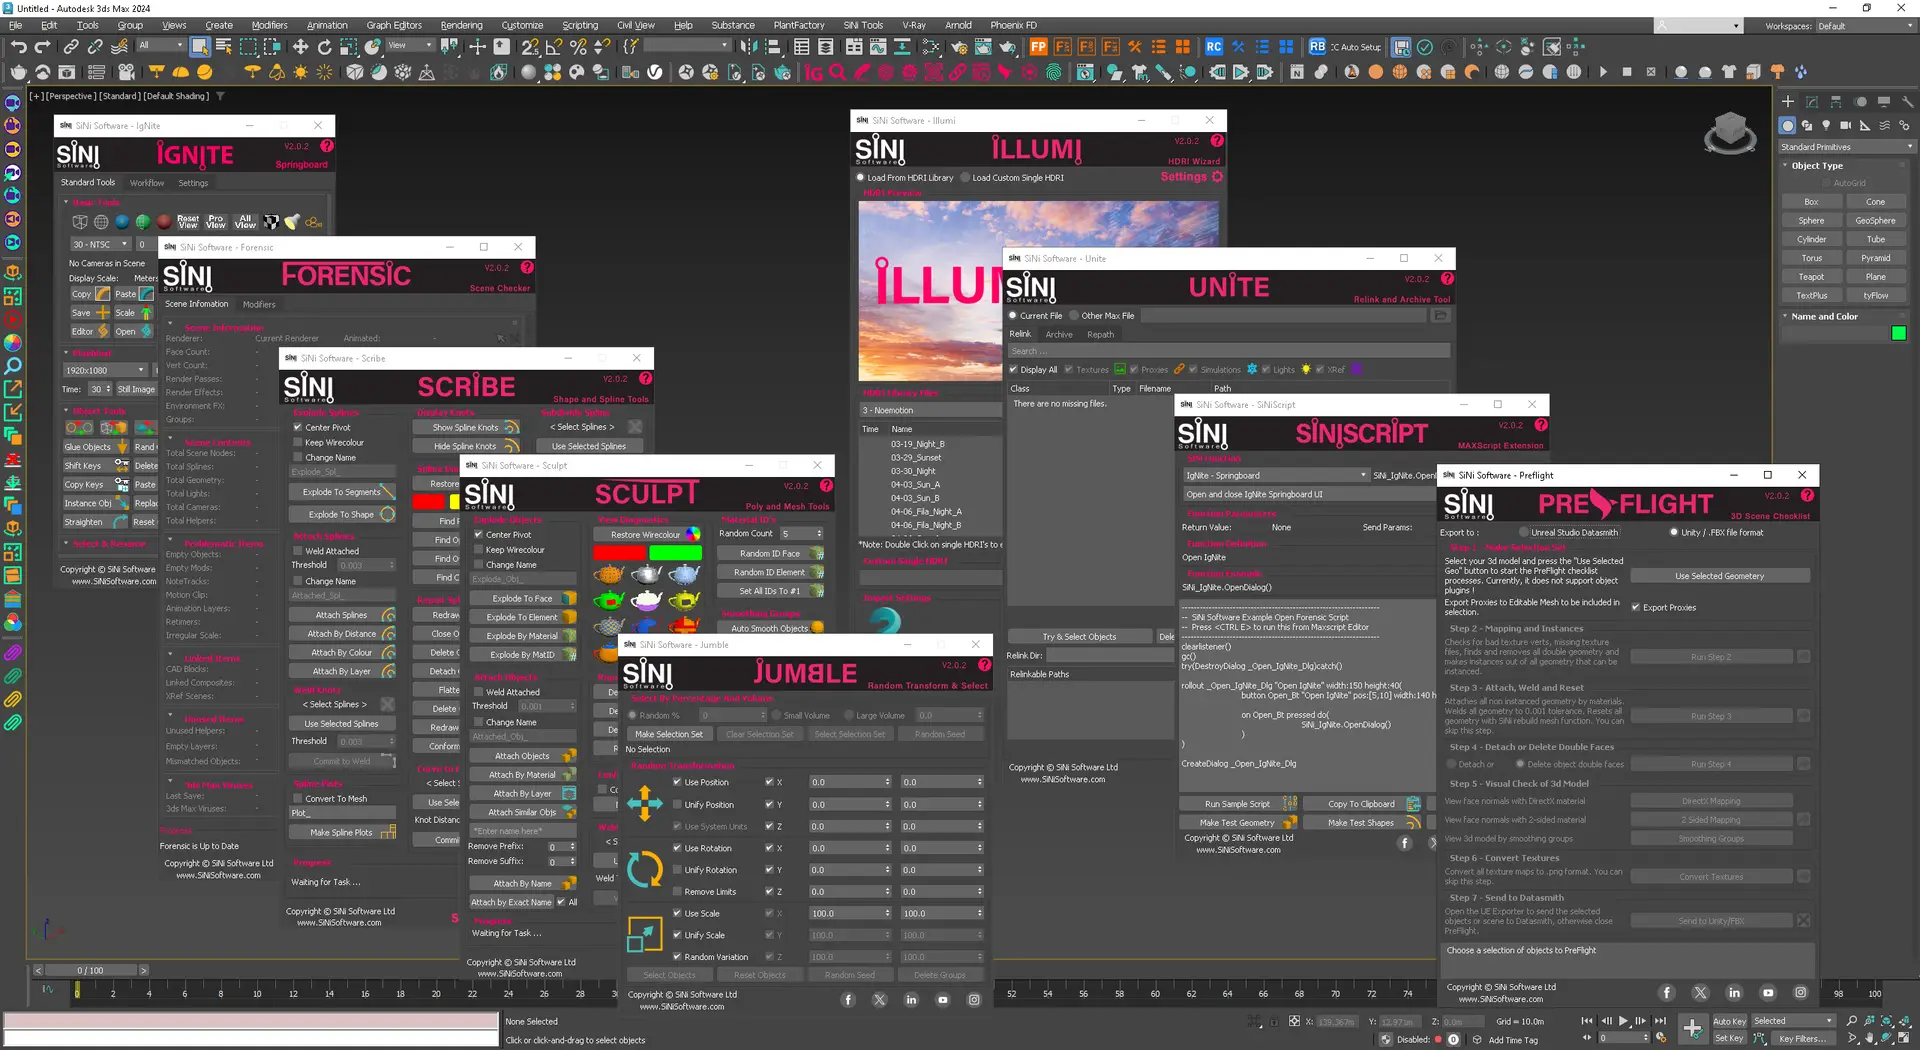
Task: Jump to the end of the animation
Action: coord(1660,1021)
